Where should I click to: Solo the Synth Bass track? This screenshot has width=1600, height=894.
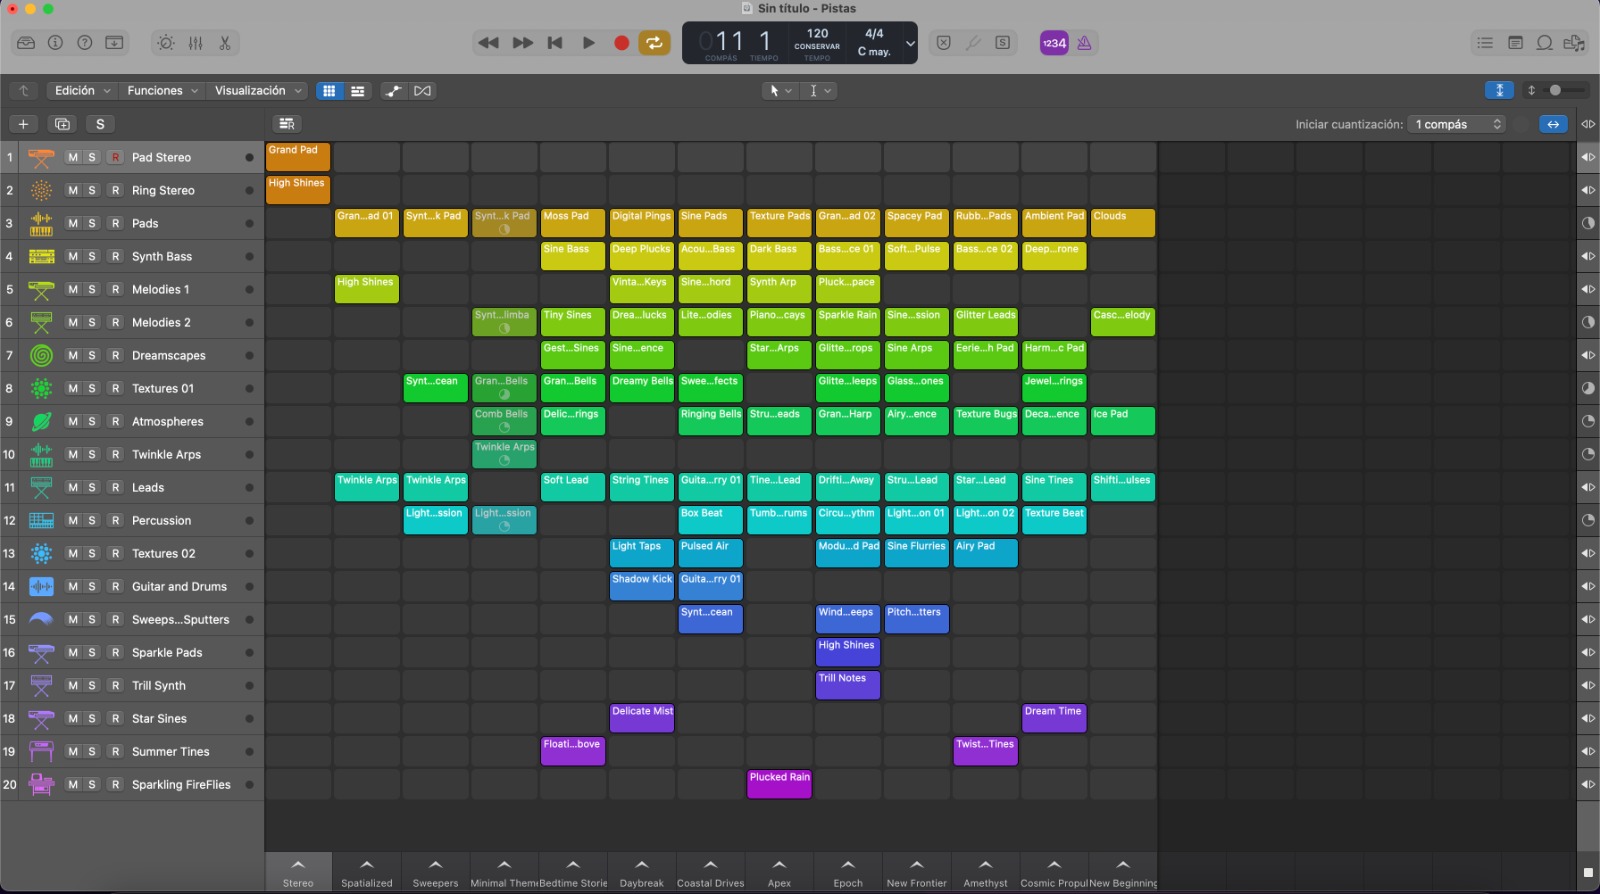(x=92, y=257)
